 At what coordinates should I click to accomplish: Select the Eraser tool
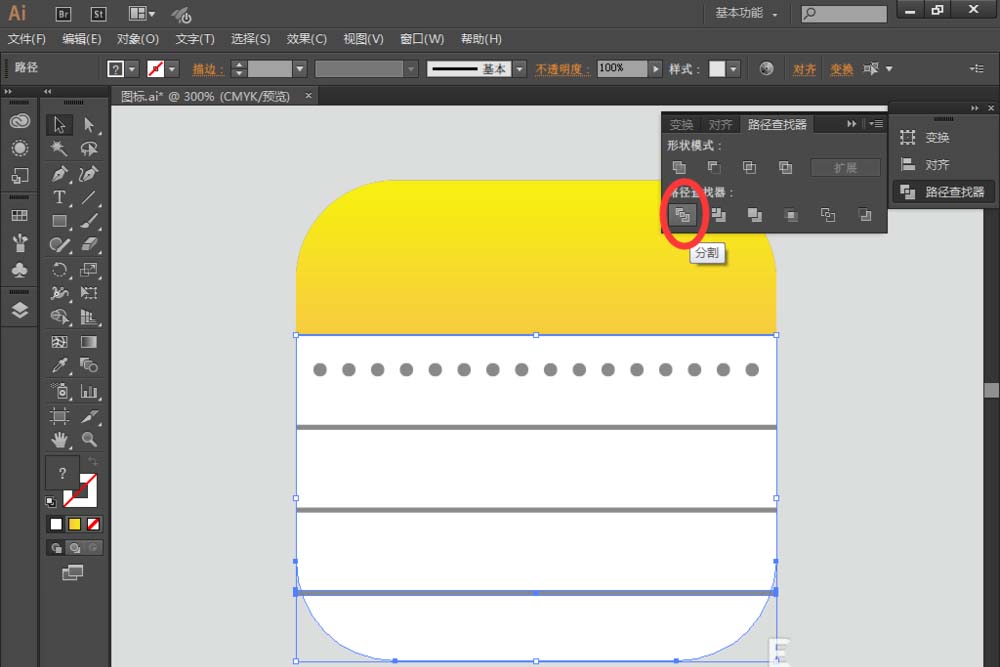tap(89, 245)
